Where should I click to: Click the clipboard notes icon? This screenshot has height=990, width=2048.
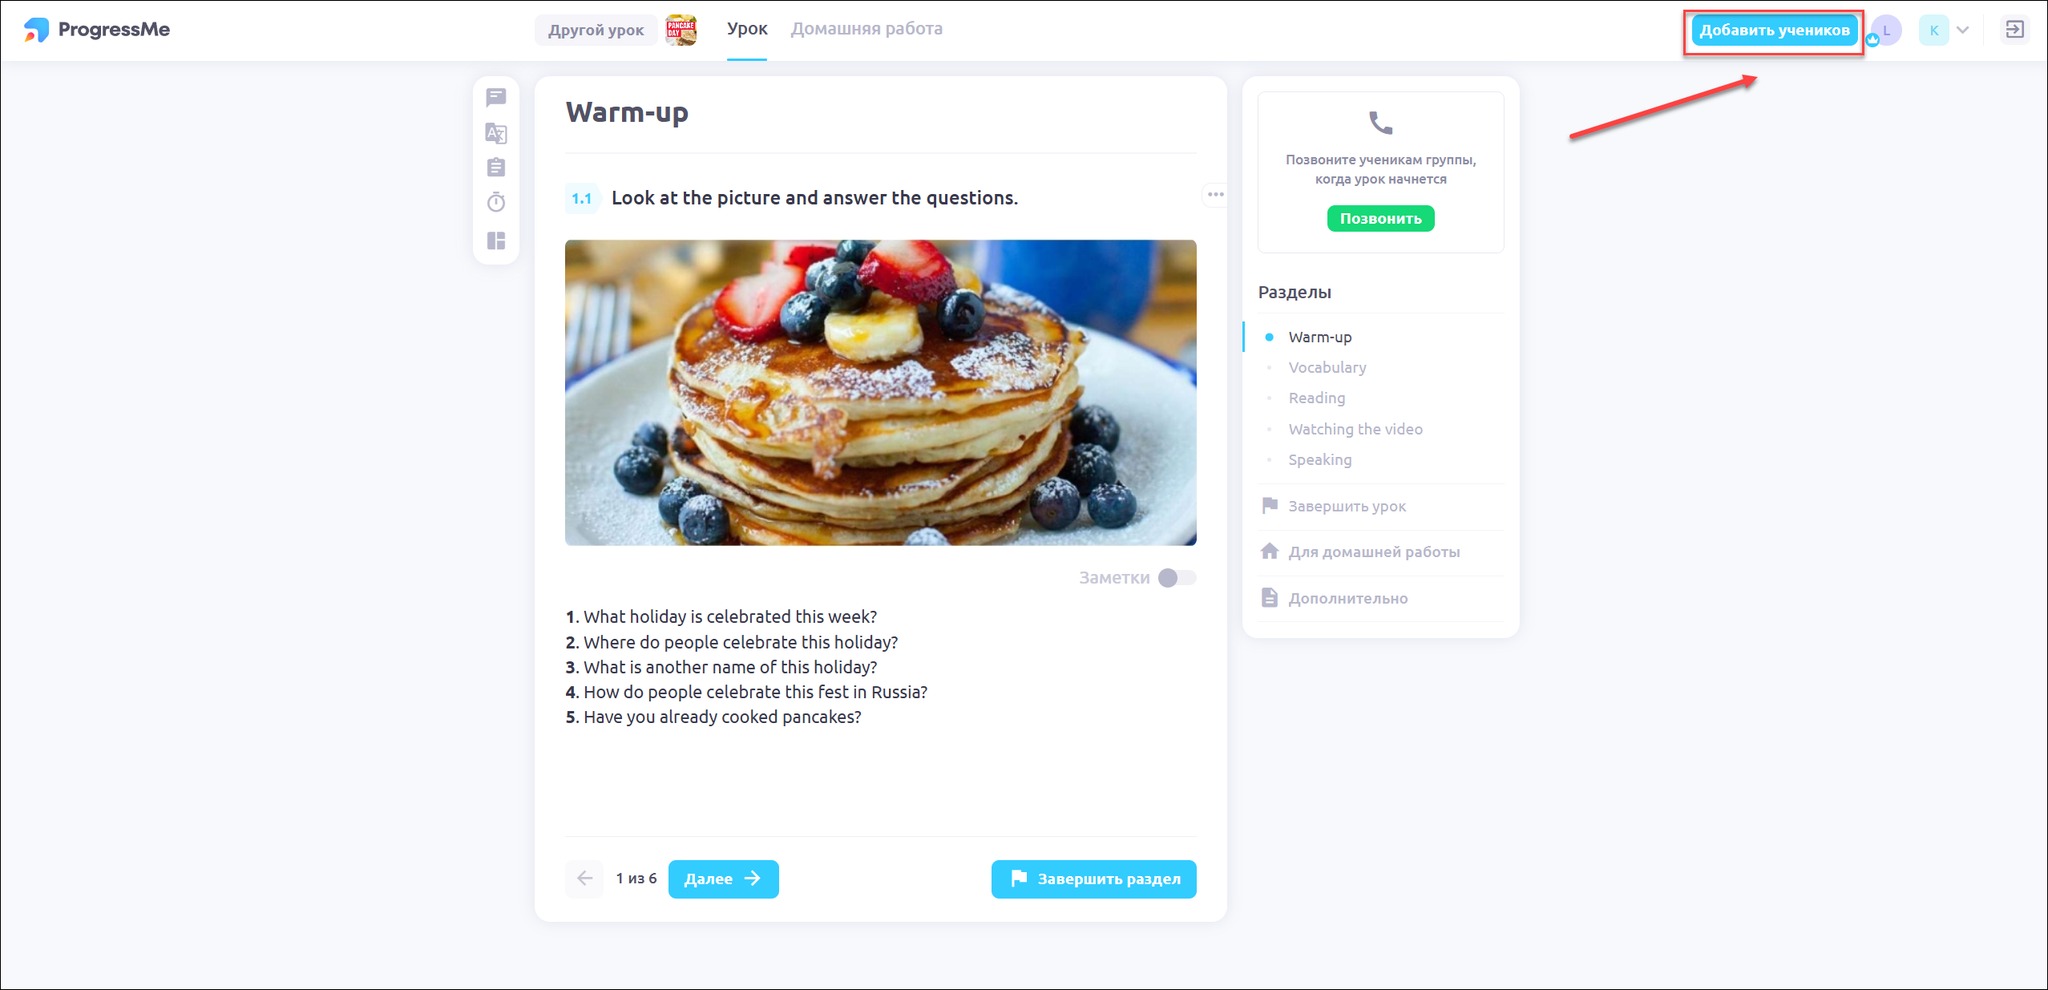(x=496, y=167)
